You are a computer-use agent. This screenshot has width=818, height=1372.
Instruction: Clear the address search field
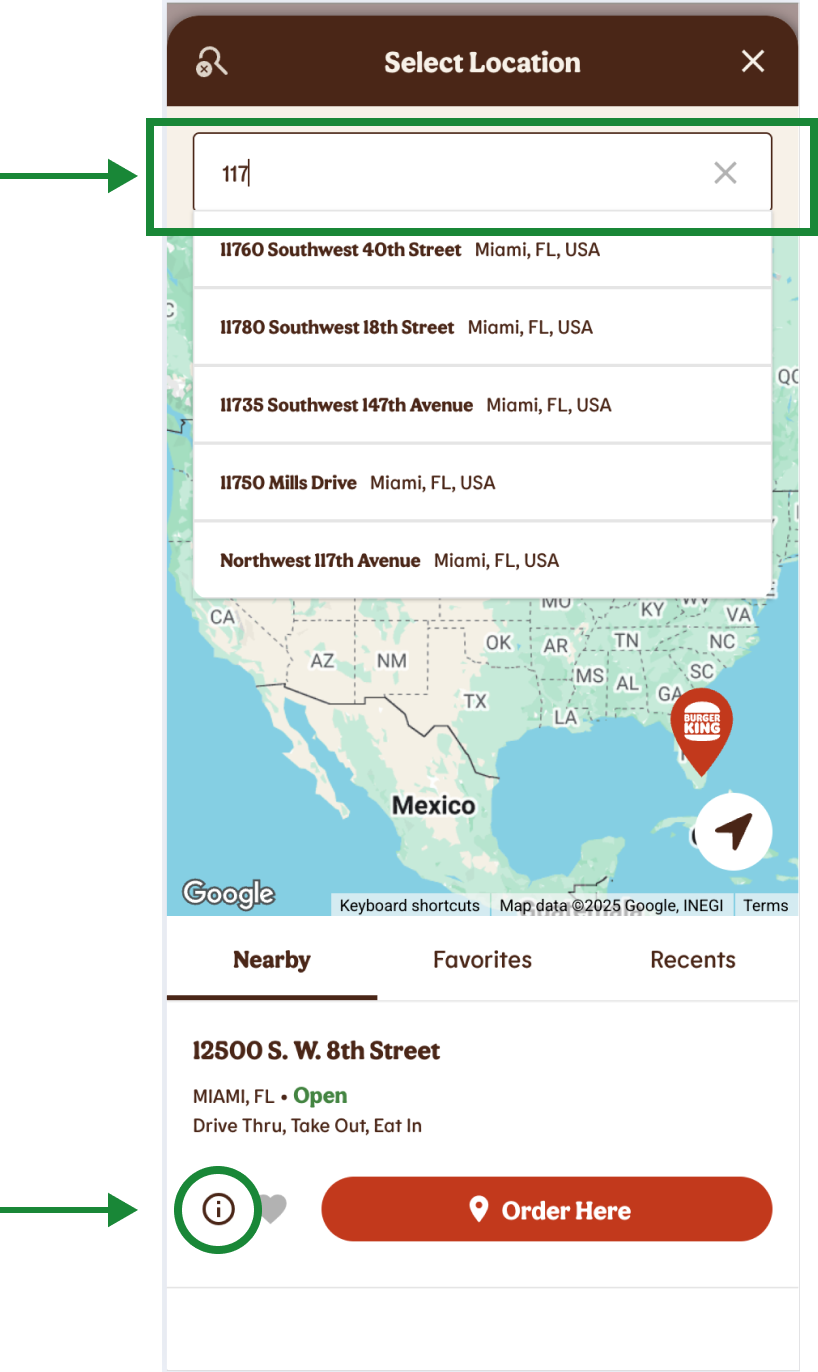coord(725,173)
